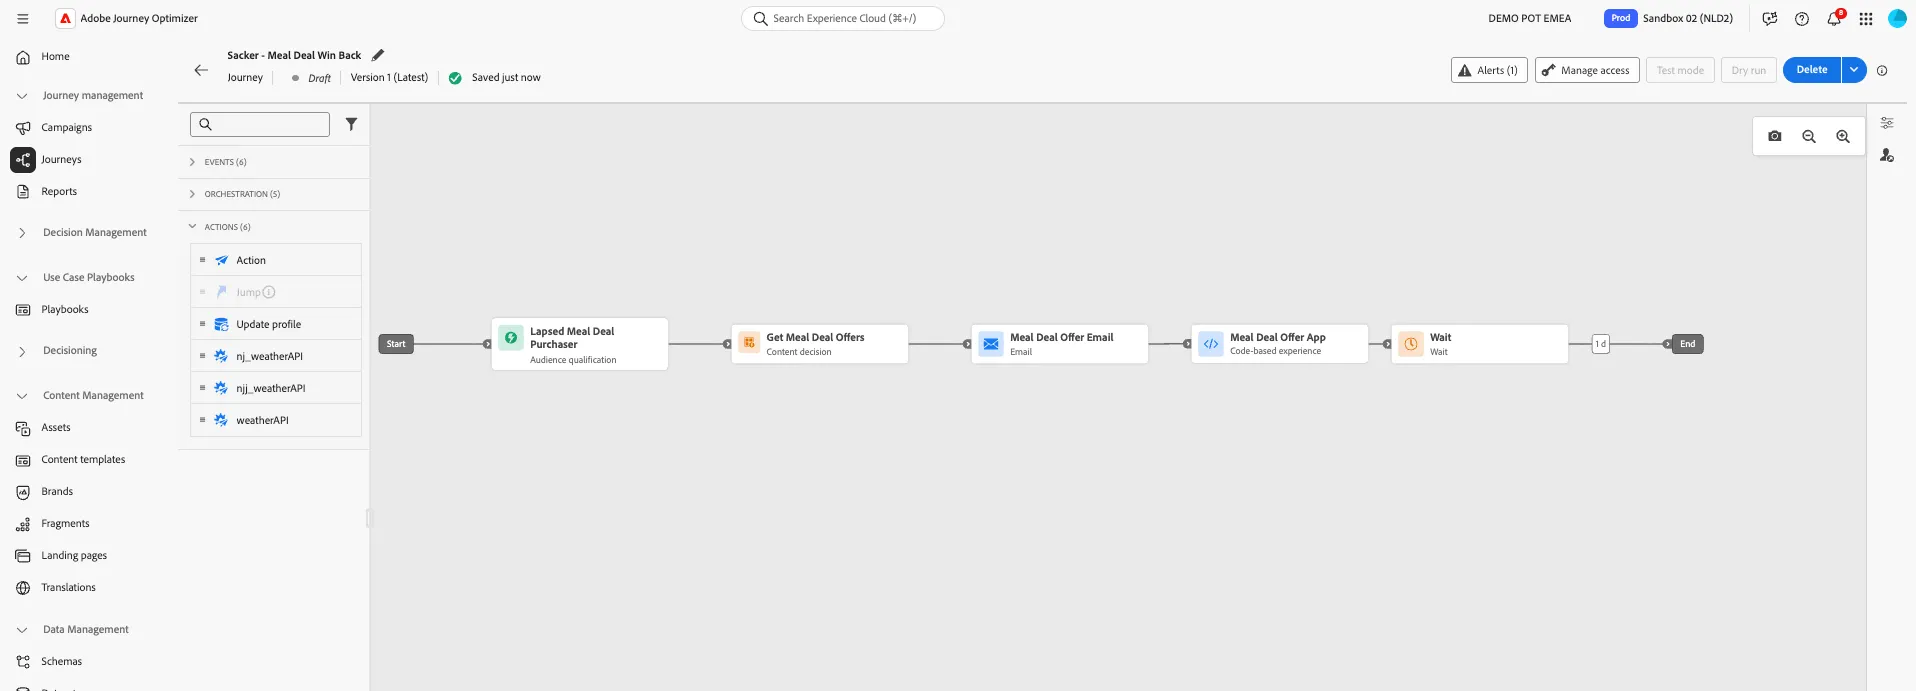Open Reports in the sidebar
Viewport: 1916px width, 691px height.
[x=59, y=192]
